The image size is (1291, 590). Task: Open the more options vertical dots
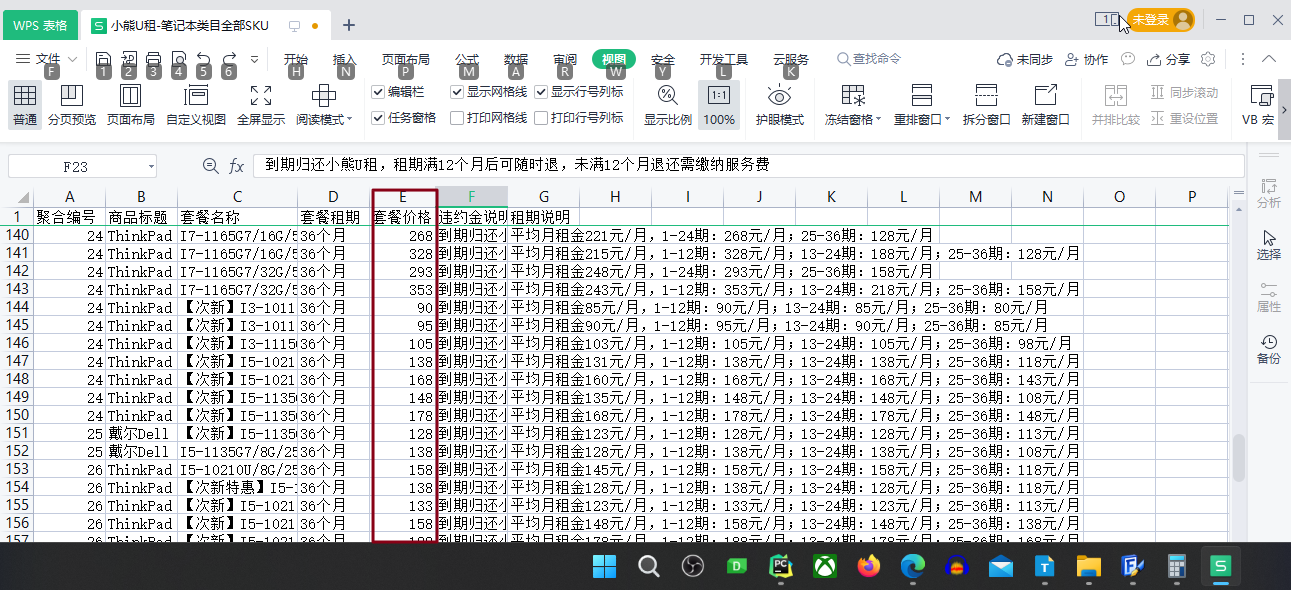pyautogui.click(x=1243, y=59)
